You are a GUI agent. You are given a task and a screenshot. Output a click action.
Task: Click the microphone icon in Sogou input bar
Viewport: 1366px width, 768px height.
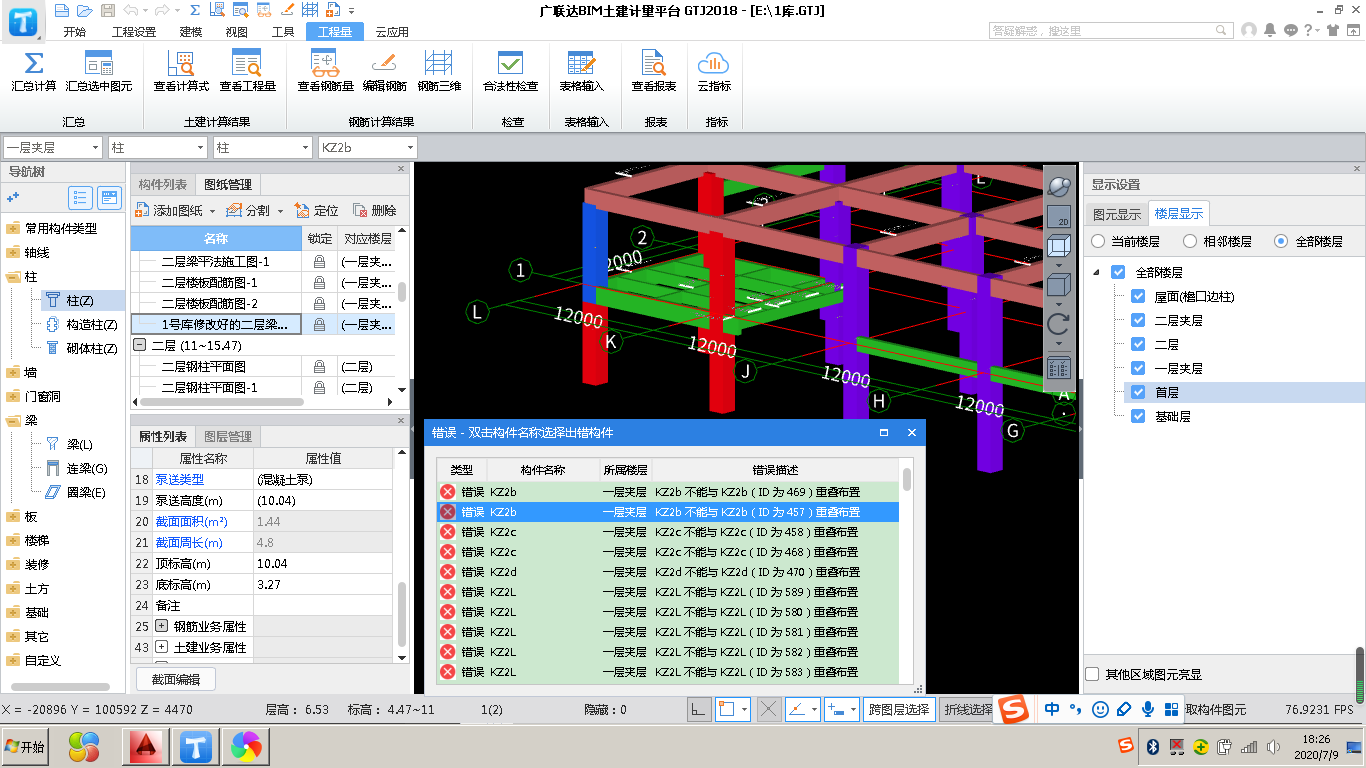pos(1147,709)
